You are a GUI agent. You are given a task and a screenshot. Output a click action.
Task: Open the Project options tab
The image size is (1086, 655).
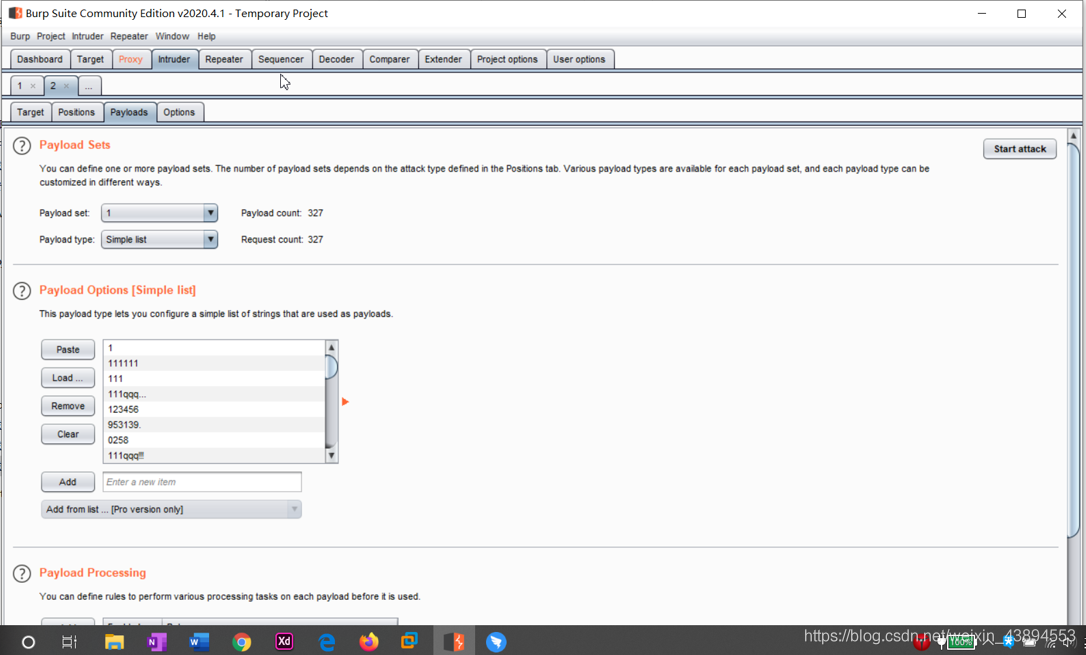[x=507, y=60]
